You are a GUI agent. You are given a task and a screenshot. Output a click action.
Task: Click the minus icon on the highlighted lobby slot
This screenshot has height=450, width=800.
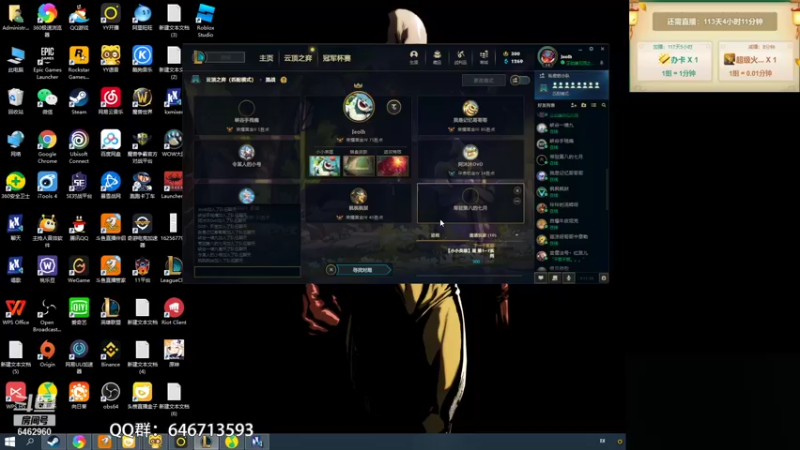tap(517, 201)
